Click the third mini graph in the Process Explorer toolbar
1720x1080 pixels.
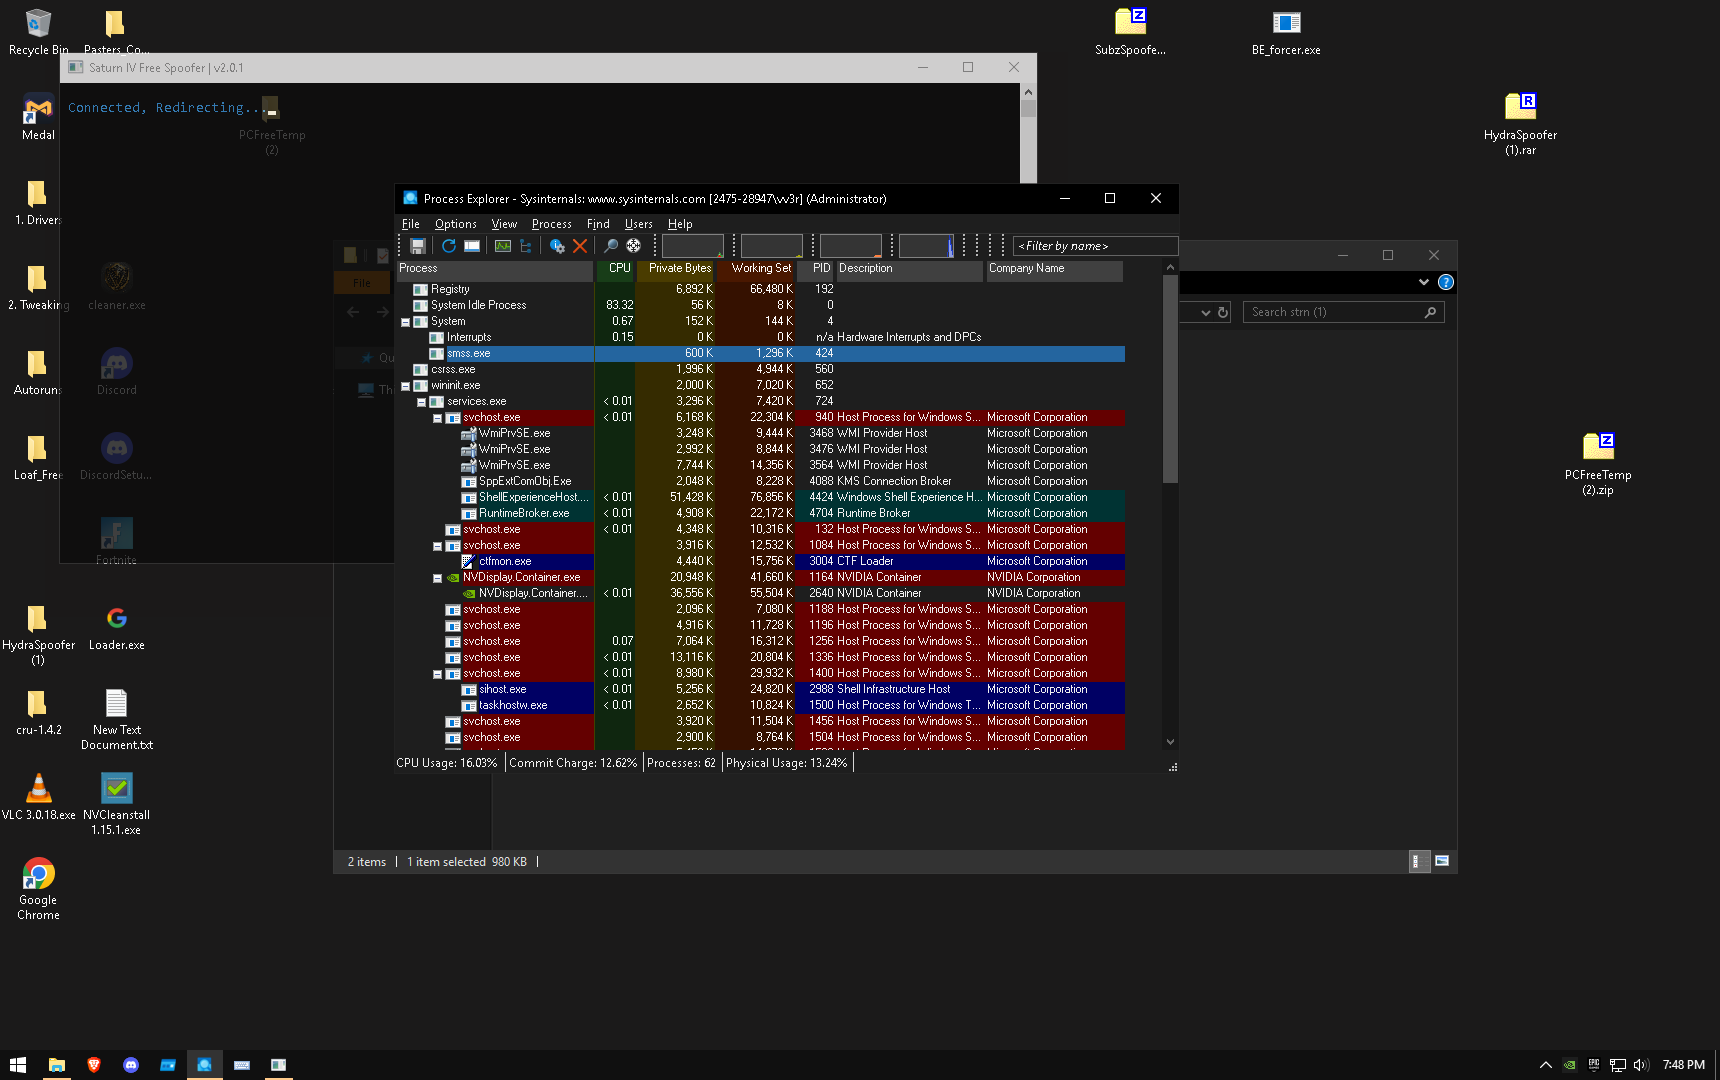click(x=850, y=246)
